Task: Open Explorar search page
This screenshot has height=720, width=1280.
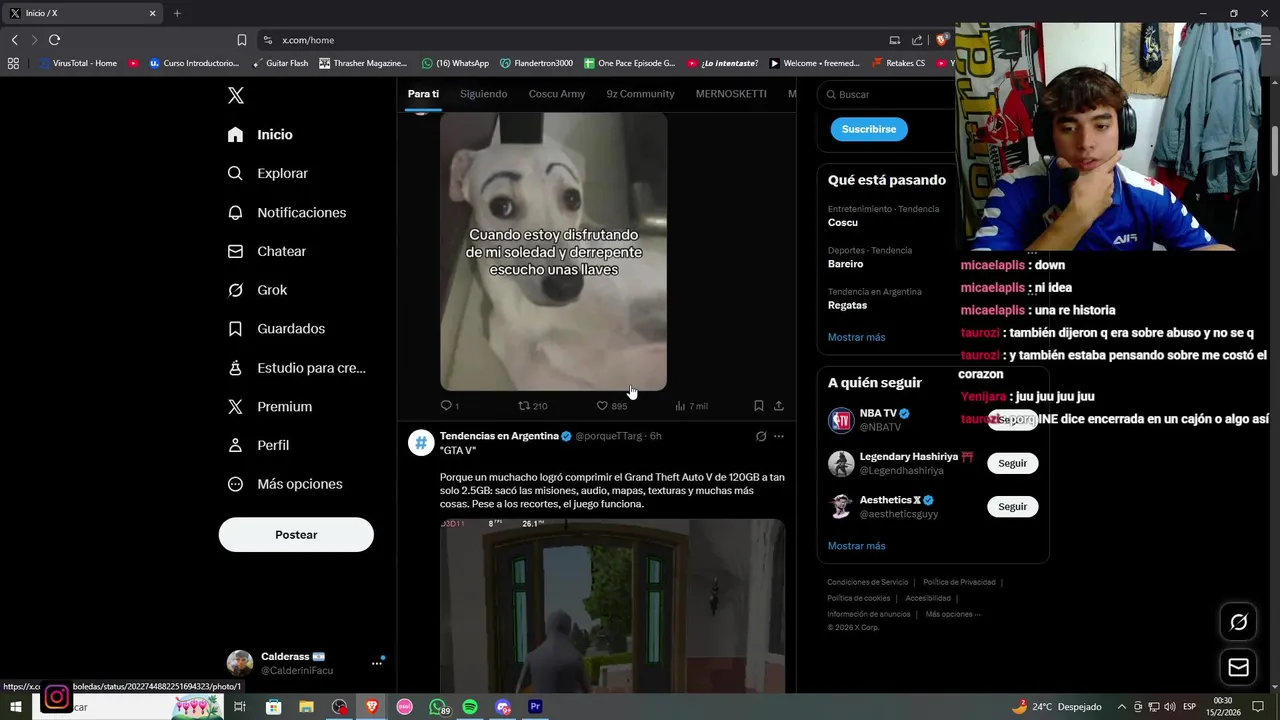Action: tap(267, 173)
